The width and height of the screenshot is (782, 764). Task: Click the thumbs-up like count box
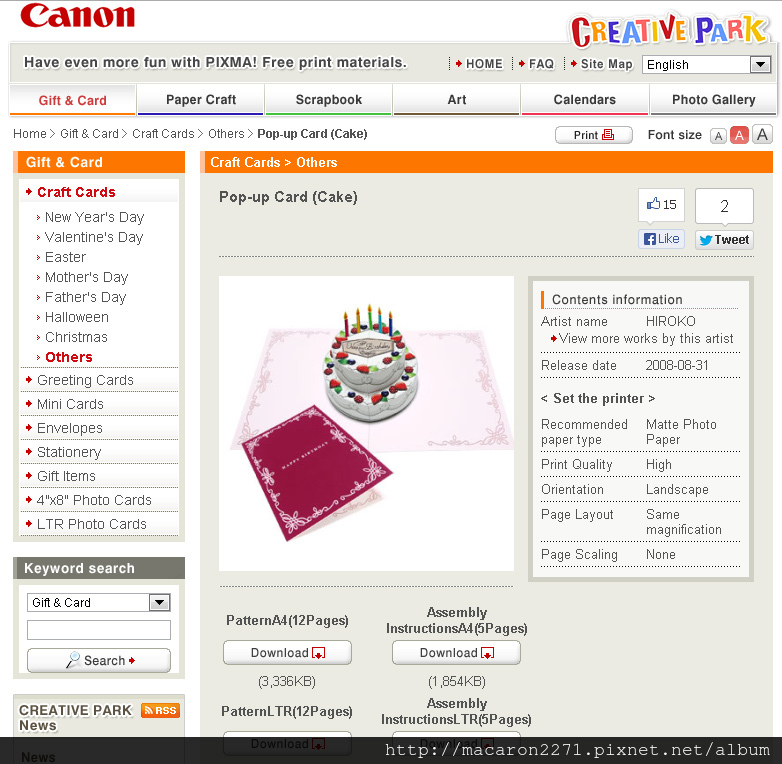click(x=661, y=204)
